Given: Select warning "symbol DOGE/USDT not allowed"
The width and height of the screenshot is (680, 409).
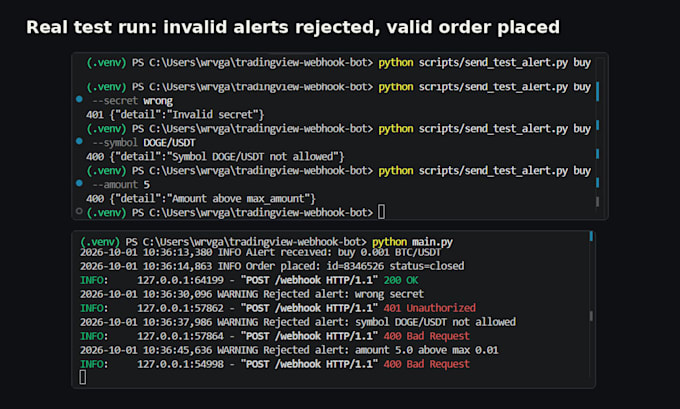Looking at the screenshot, I should coord(435,322).
